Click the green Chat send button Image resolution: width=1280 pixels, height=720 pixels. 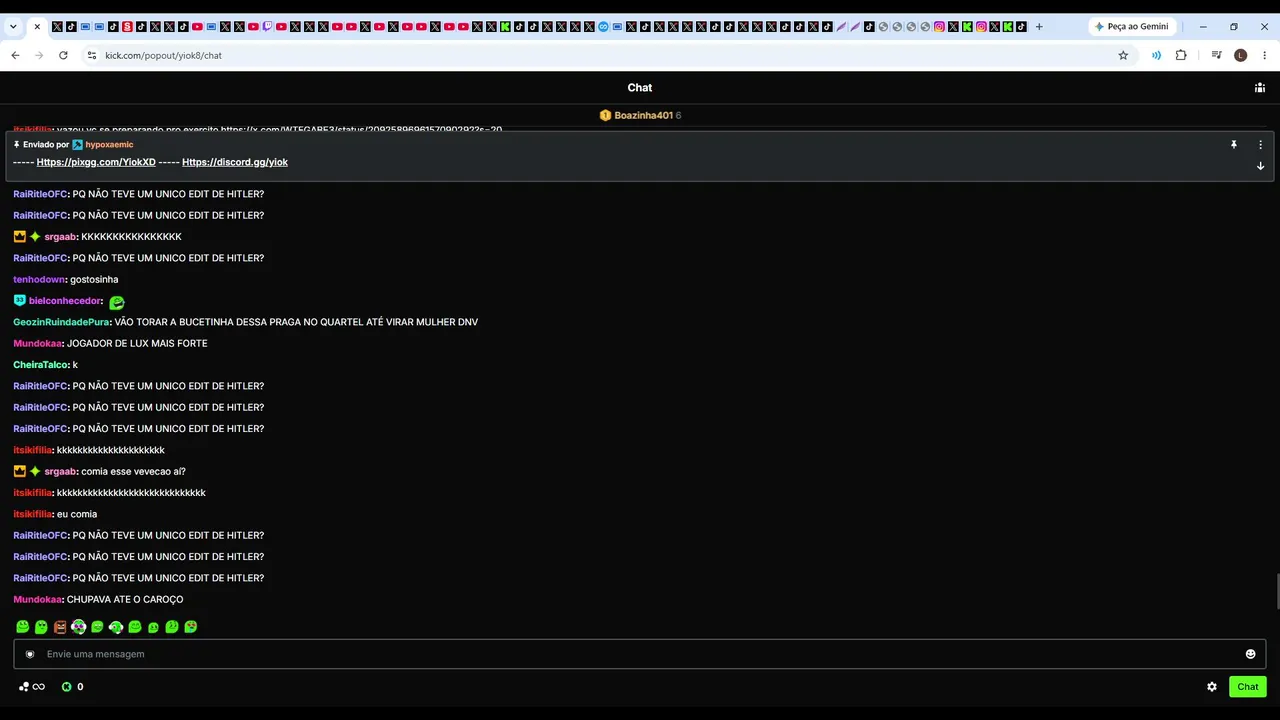point(1247,687)
